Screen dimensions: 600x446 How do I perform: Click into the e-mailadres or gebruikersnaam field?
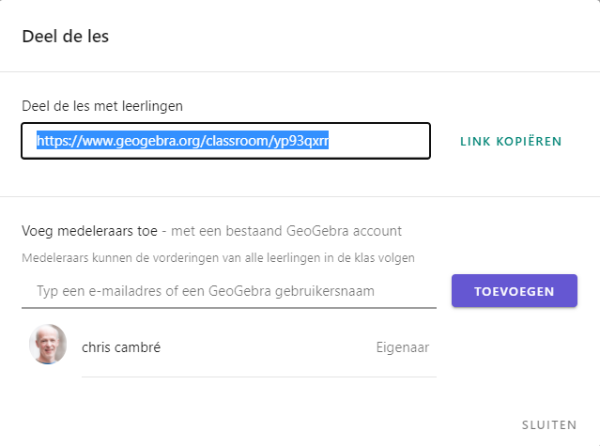[x=229, y=291]
